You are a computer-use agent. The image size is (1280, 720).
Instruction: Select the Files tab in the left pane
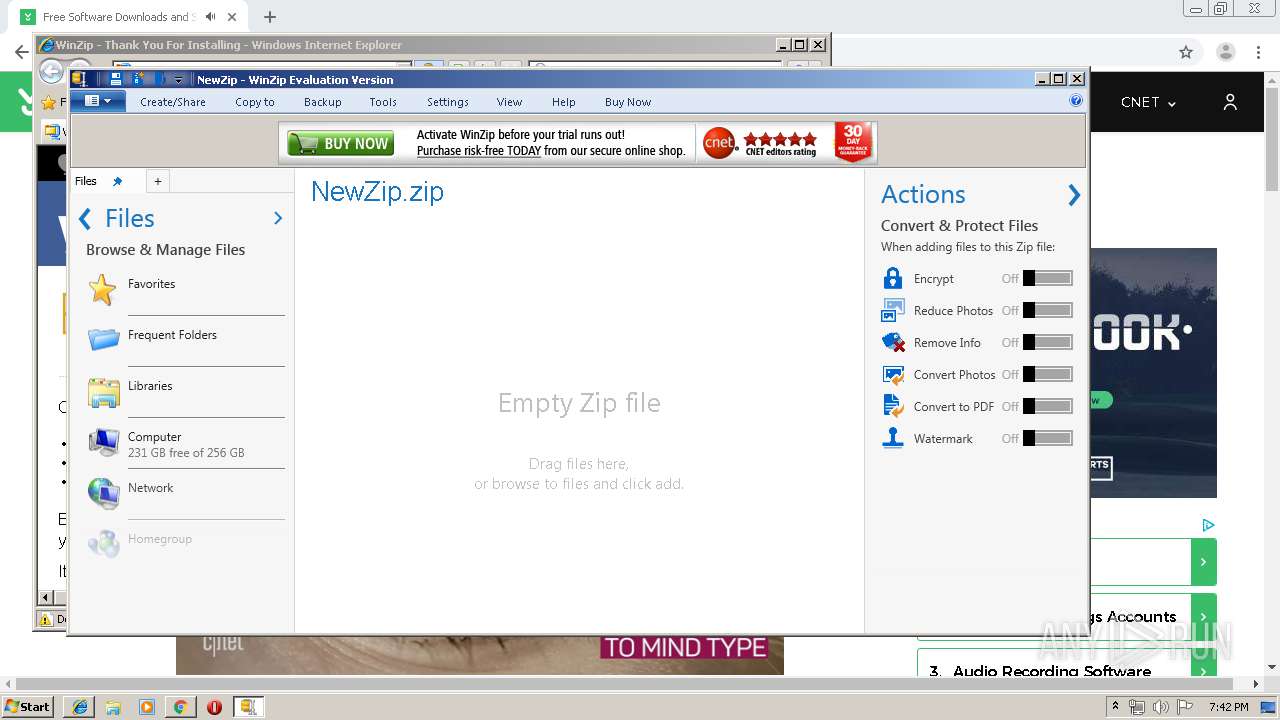coord(86,181)
